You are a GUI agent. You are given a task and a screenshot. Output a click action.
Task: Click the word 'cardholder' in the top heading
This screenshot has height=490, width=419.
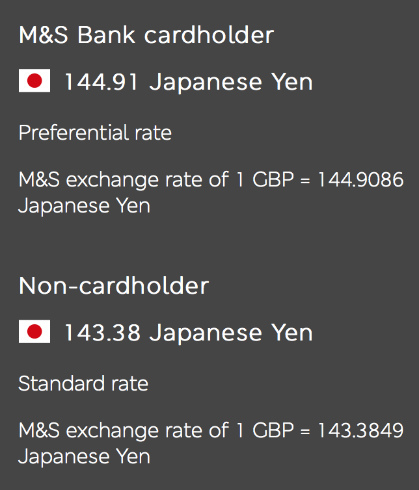(x=209, y=35)
